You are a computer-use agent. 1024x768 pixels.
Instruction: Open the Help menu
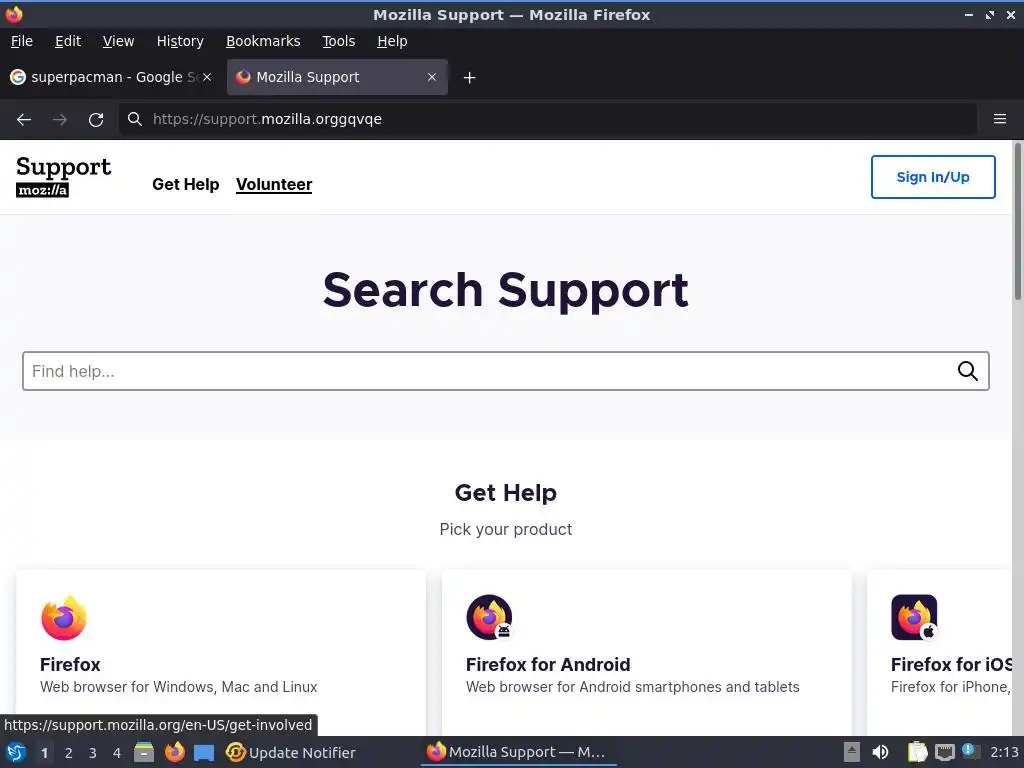tap(392, 41)
